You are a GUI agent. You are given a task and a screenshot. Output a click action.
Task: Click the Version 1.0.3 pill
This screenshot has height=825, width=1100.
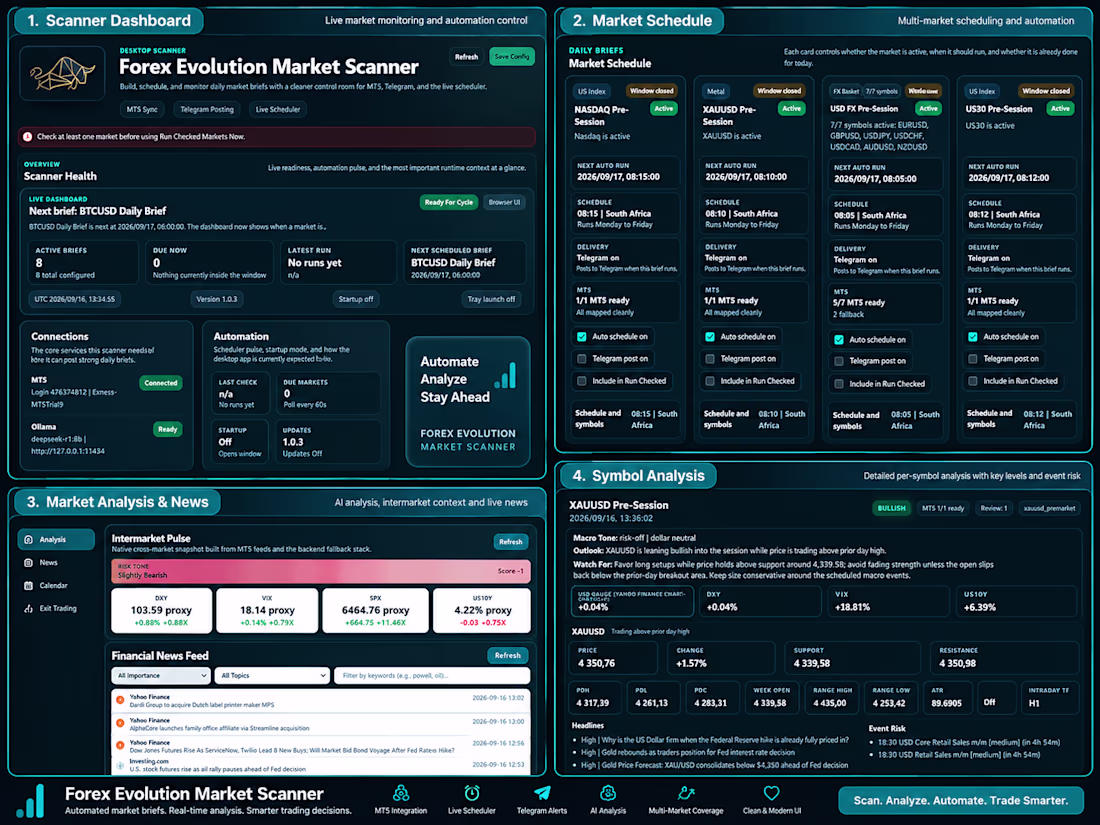click(x=217, y=299)
